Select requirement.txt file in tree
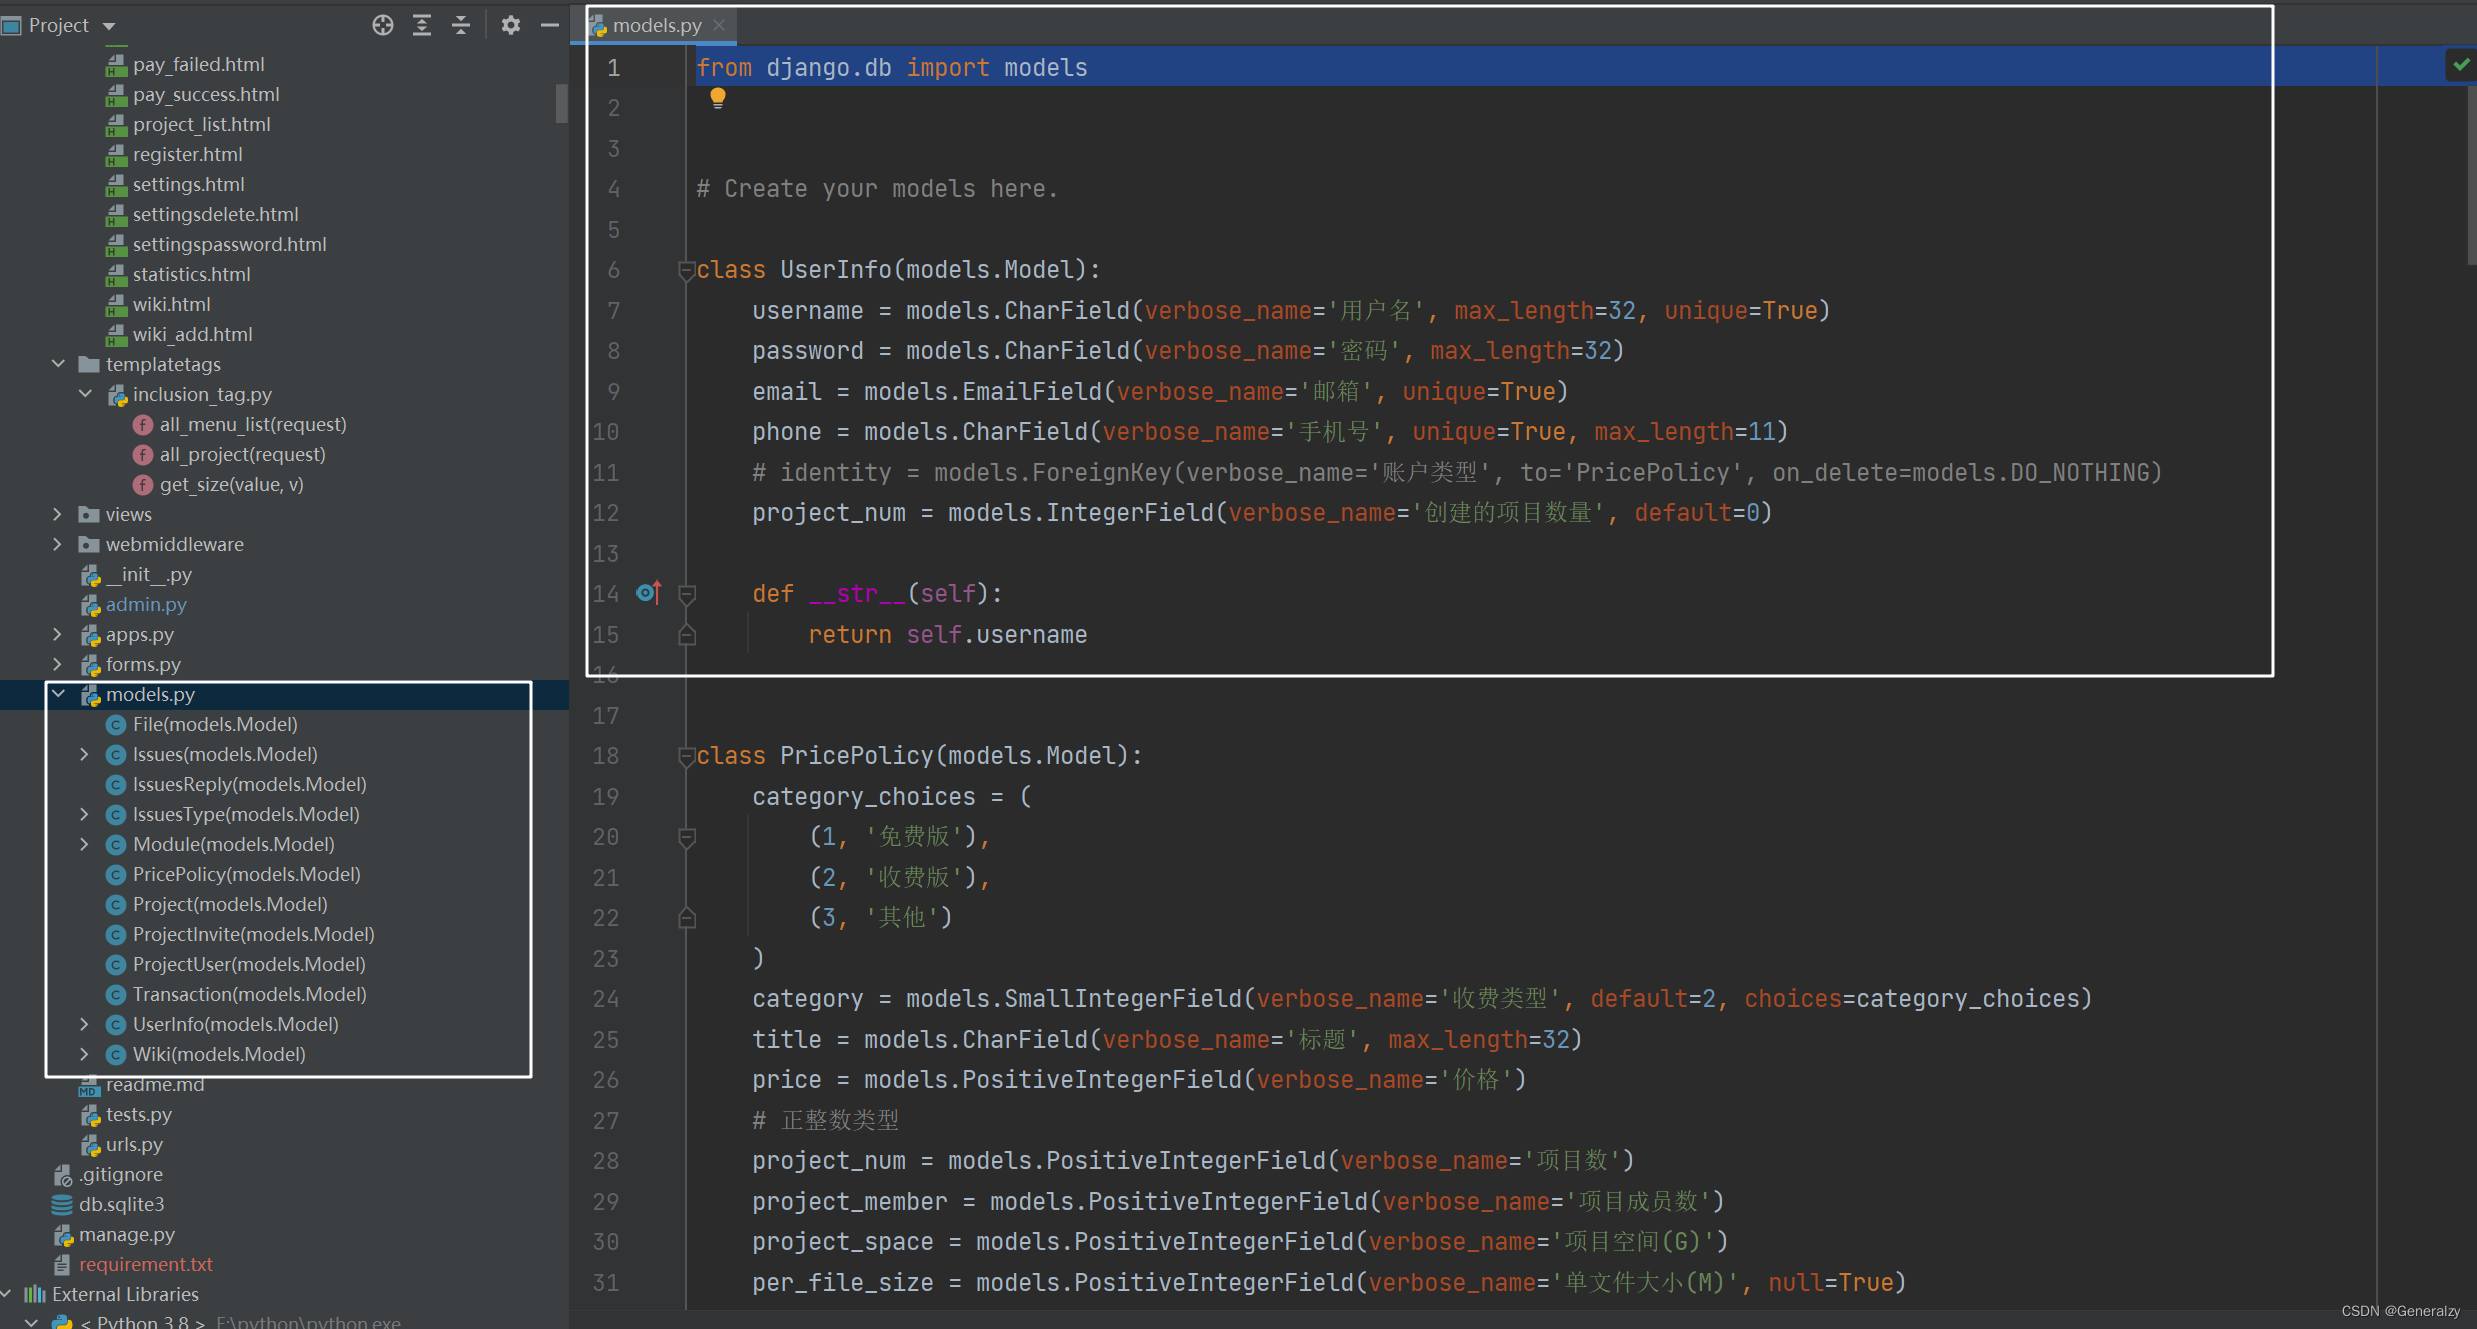Image resolution: width=2477 pixels, height=1329 pixels. point(146,1264)
